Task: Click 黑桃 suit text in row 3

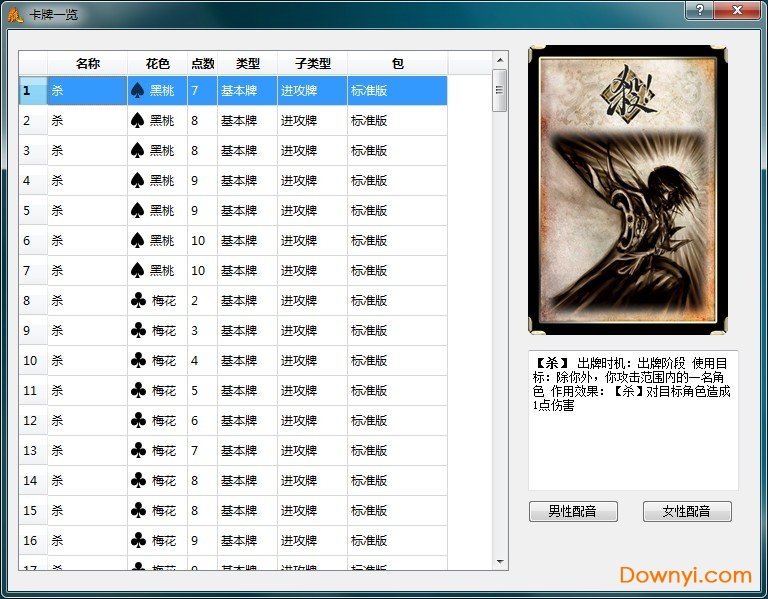Action: (x=162, y=150)
